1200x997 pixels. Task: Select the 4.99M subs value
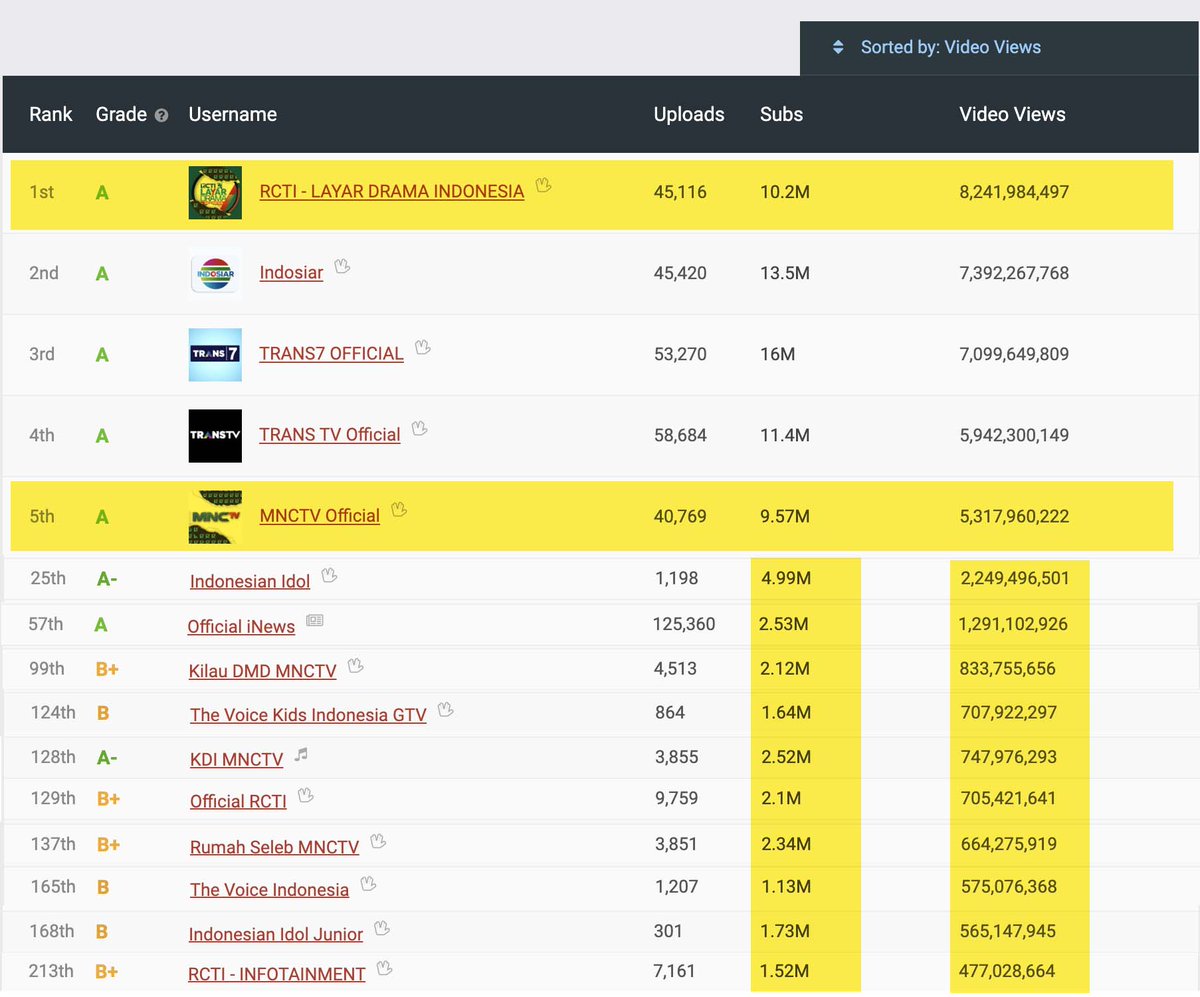[784, 578]
